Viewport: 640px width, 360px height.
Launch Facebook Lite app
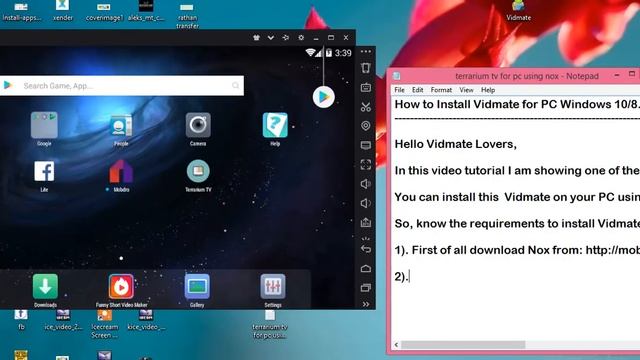tap(44, 176)
